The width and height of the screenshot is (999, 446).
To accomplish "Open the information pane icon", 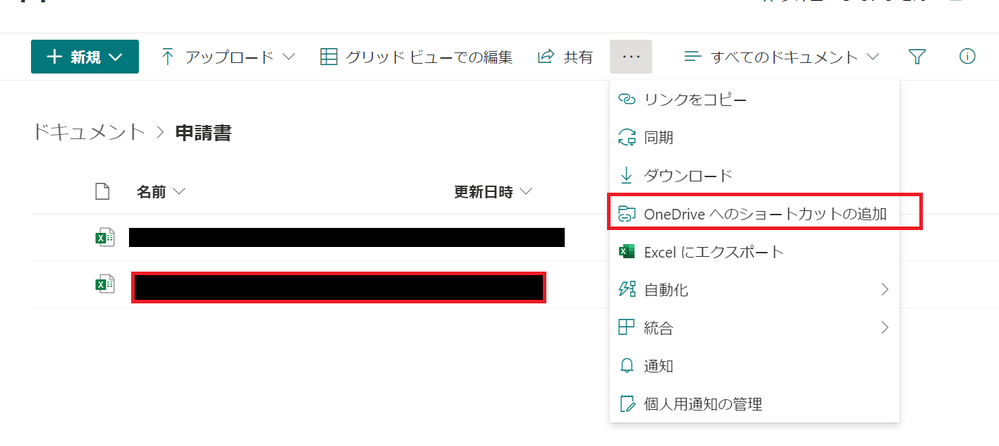I will pyautogui.click(x=967, y=57).
